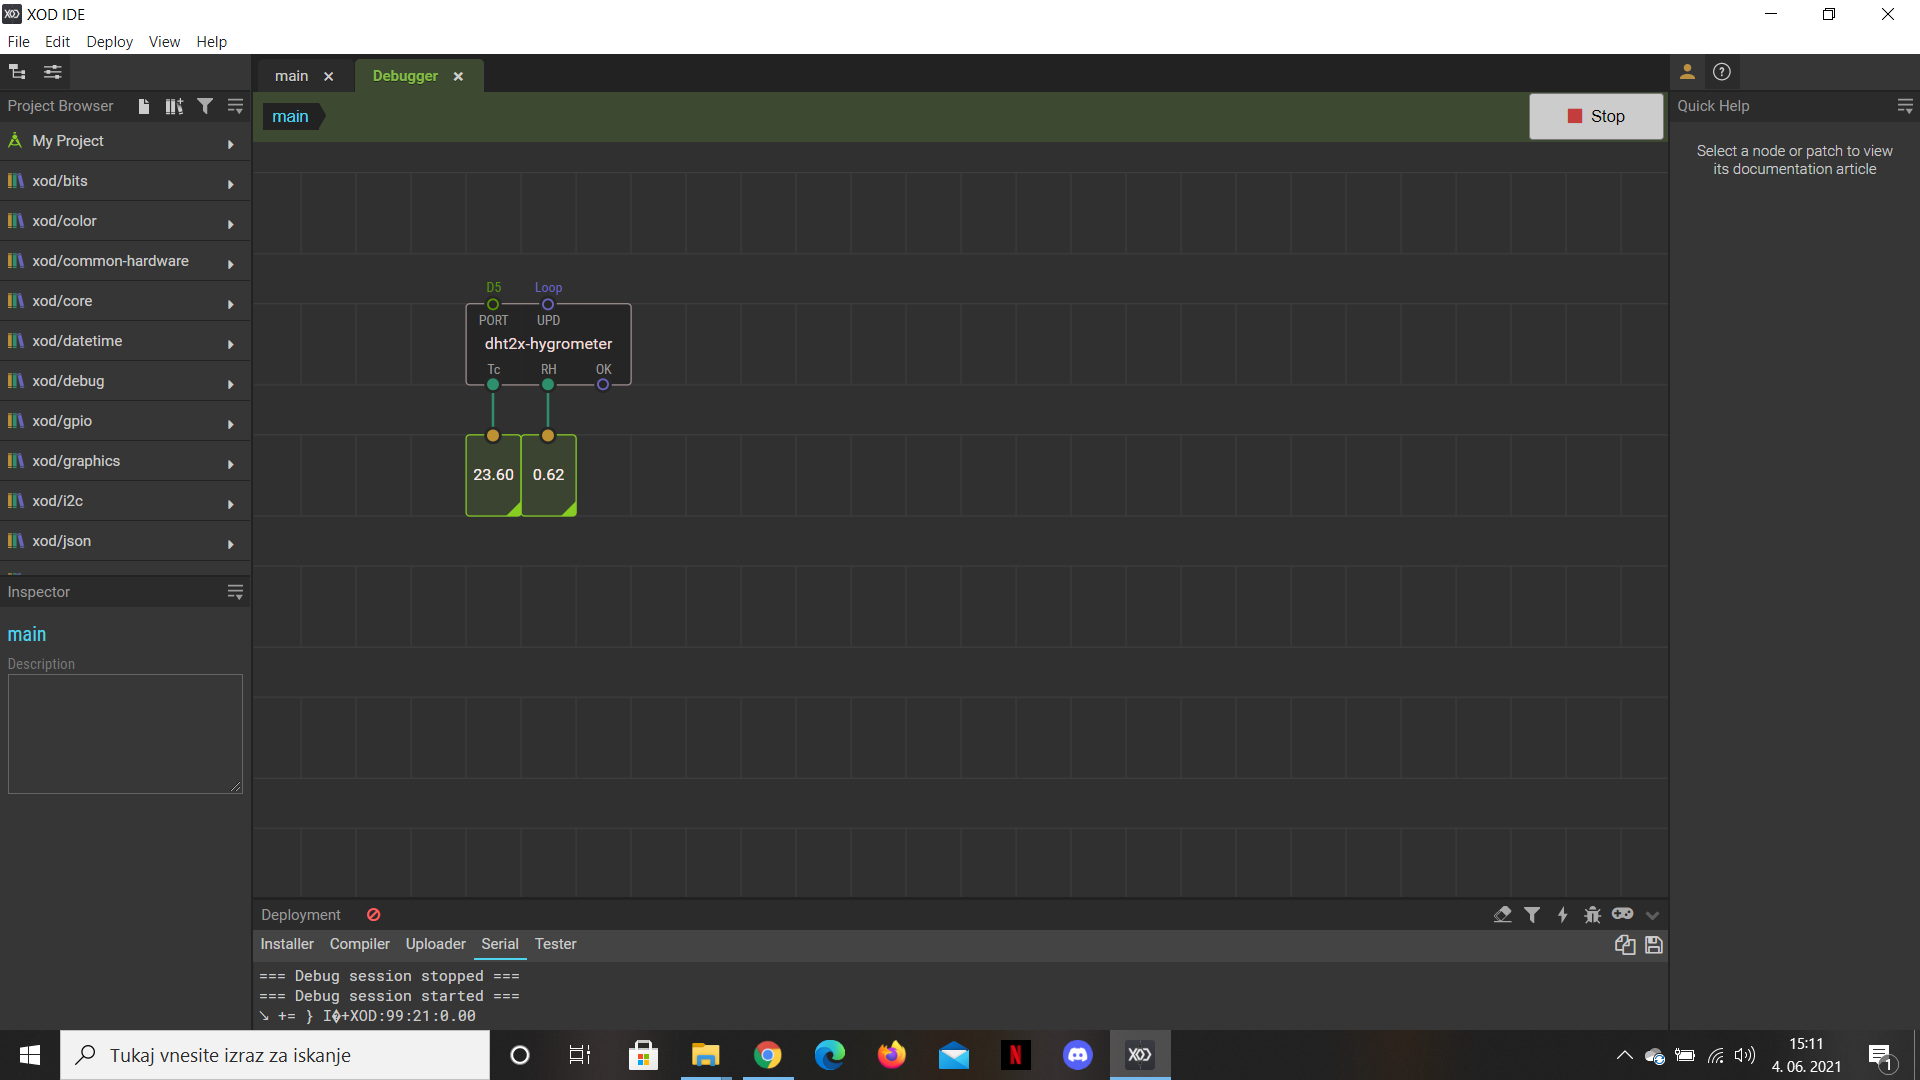
Task: Open the Windows notification center icon
Action: pyautogui.click(x=1880, y=1056)
